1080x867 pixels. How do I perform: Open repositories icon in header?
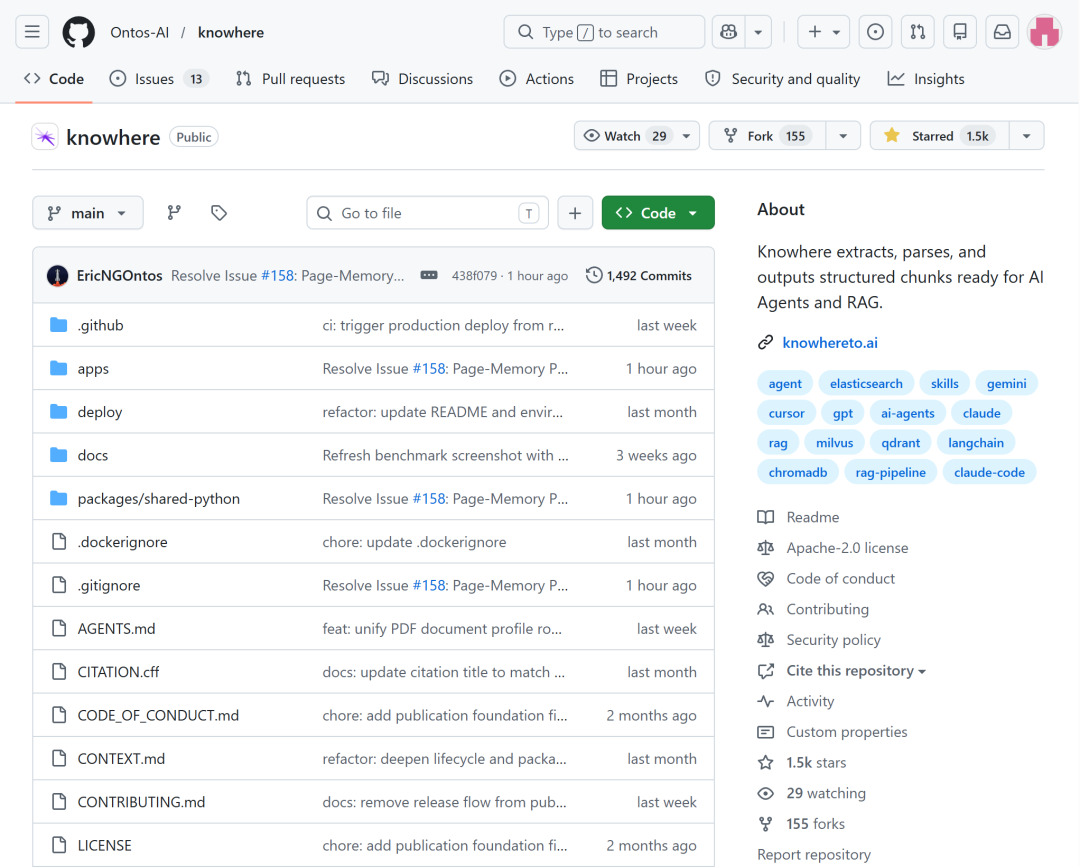(959, 32)
